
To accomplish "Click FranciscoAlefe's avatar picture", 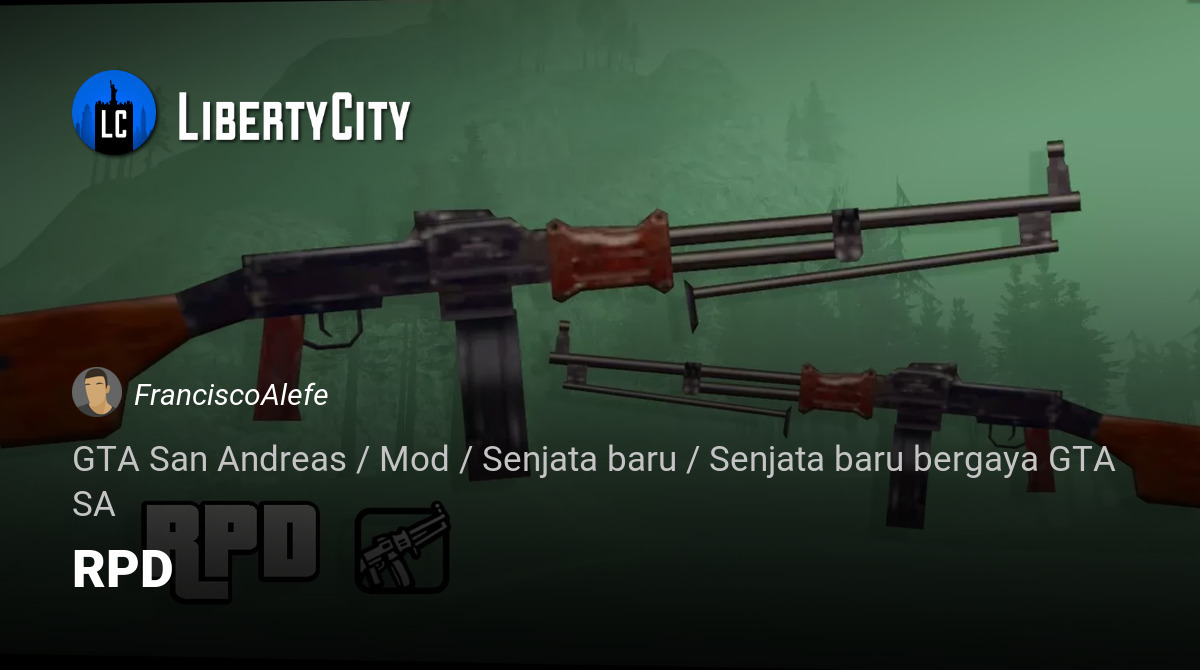I will pyautogui.click(x=97, y=392).
